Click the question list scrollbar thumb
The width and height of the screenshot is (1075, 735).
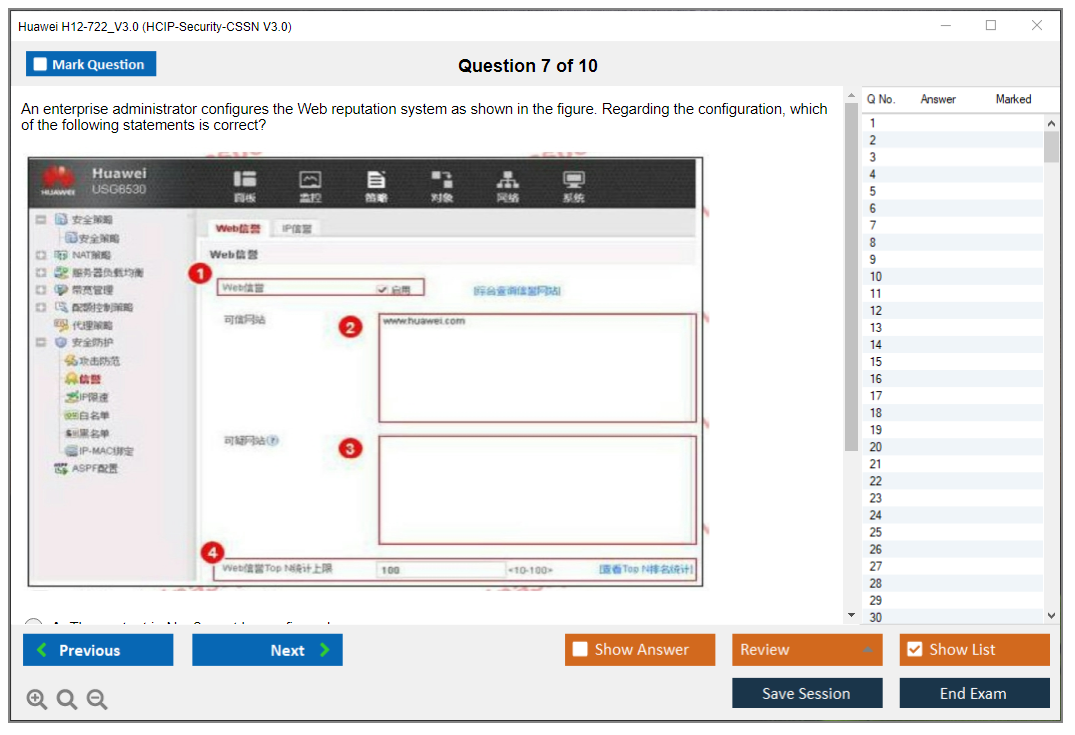[1051, 146]
